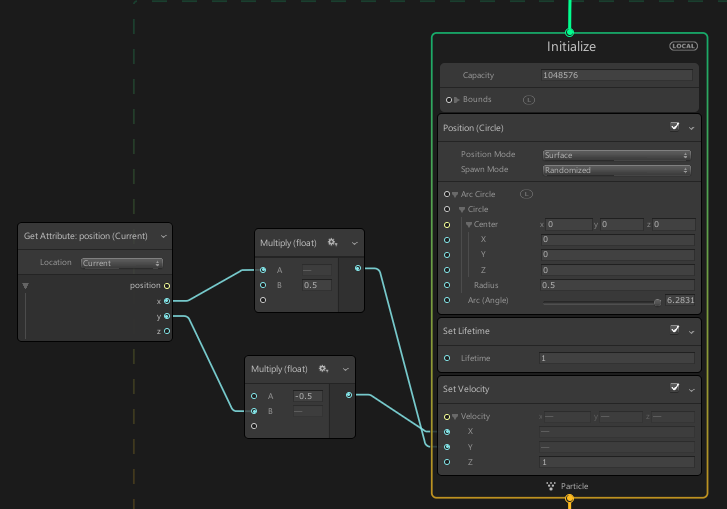Click the z output port on Get Attribute
The width and height of the screenshot is (727, 509).
(x=167, y=331)
